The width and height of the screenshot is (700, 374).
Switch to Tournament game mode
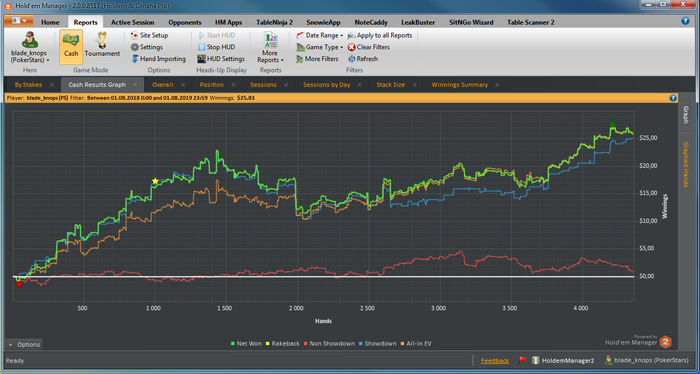pos(102,45)
